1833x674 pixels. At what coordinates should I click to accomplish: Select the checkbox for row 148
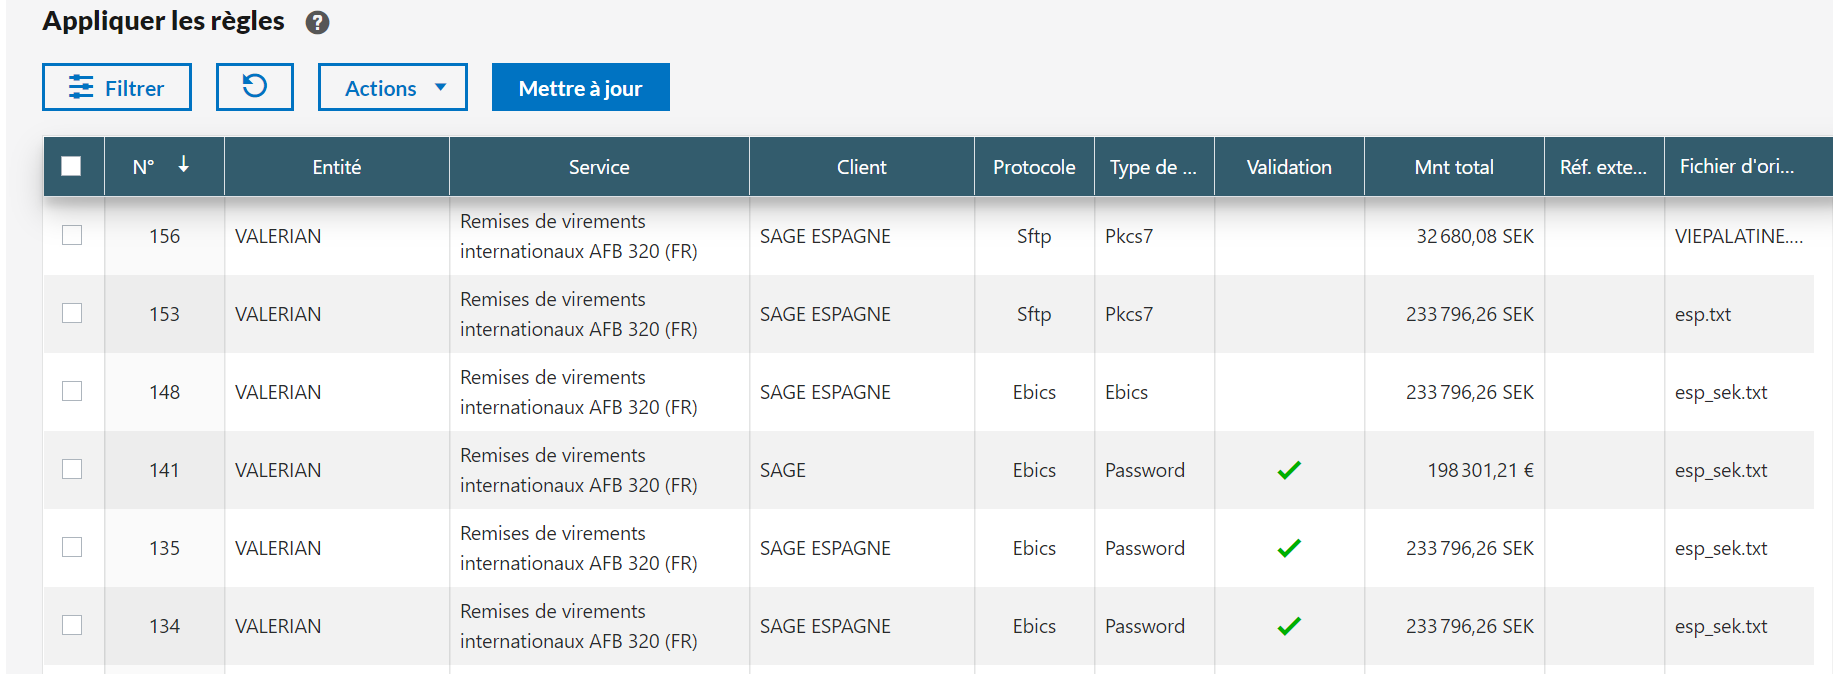72,391
